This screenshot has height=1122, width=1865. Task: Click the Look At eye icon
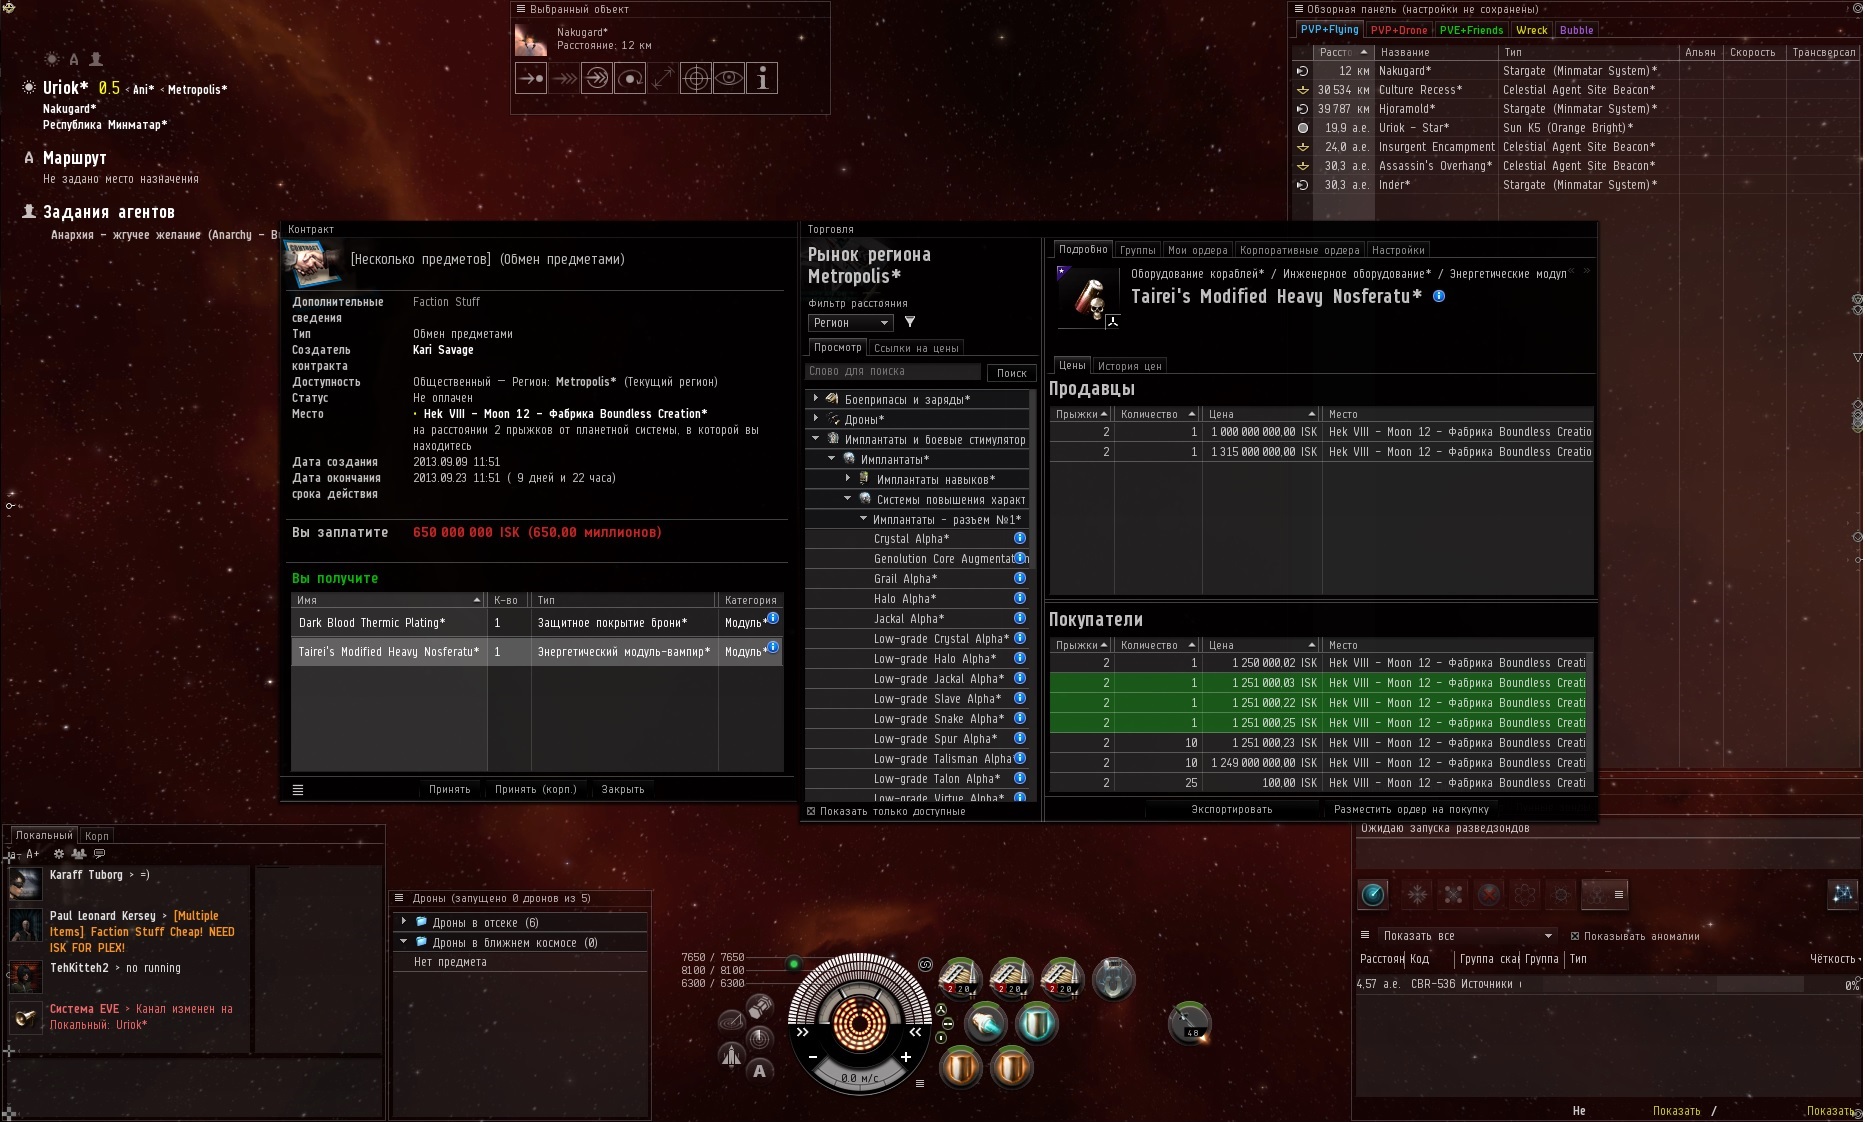point(729,78)
